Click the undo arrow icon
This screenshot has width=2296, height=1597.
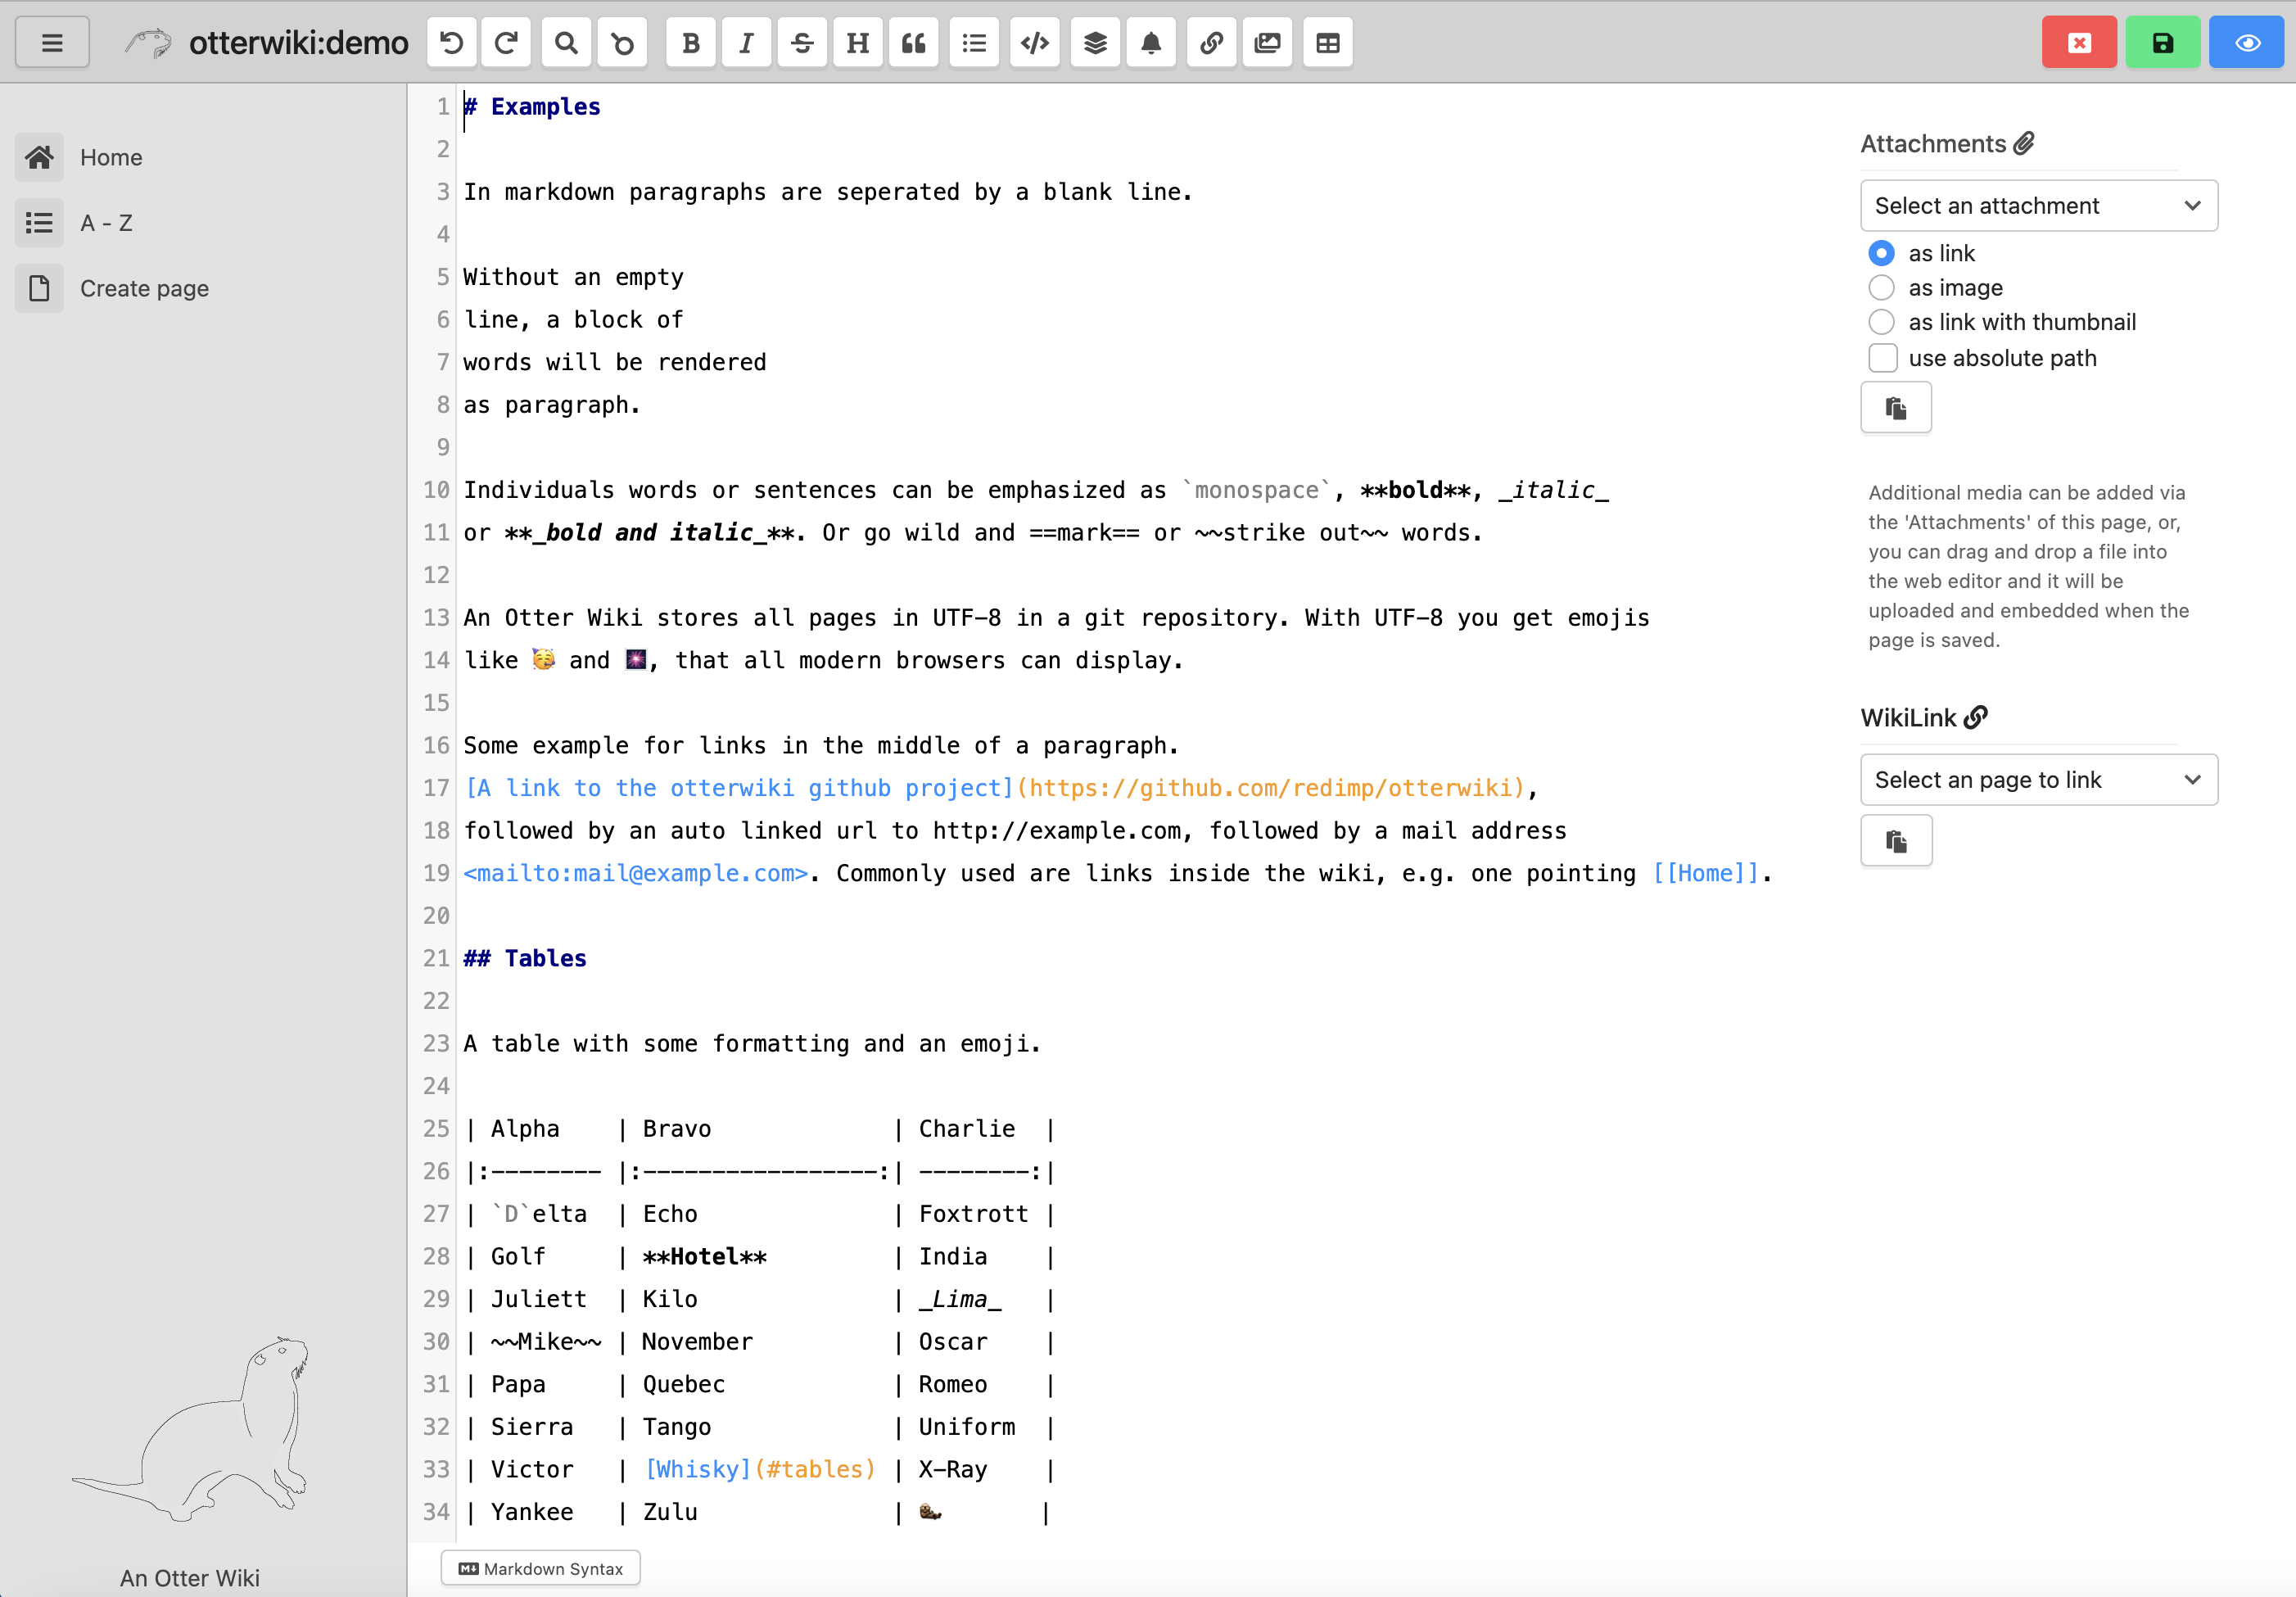(x=452, y=43)
